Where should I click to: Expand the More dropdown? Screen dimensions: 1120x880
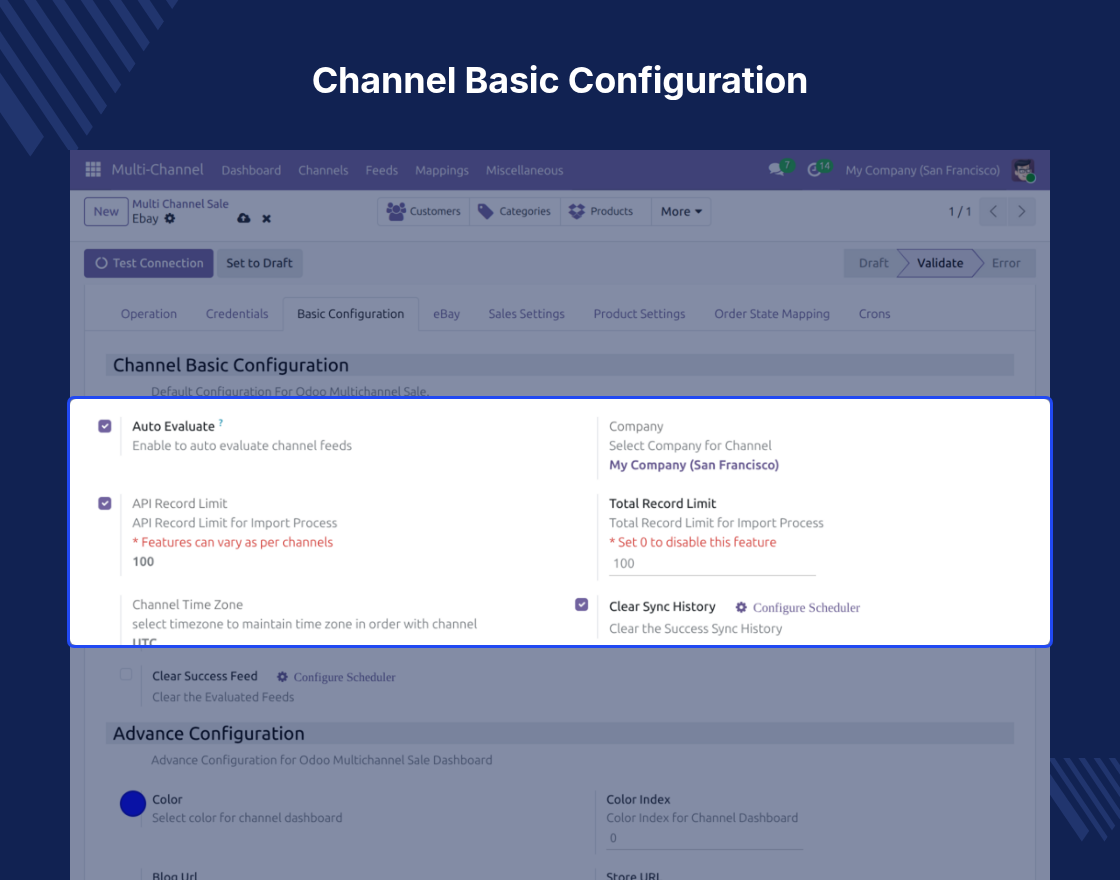pos(681,211)
